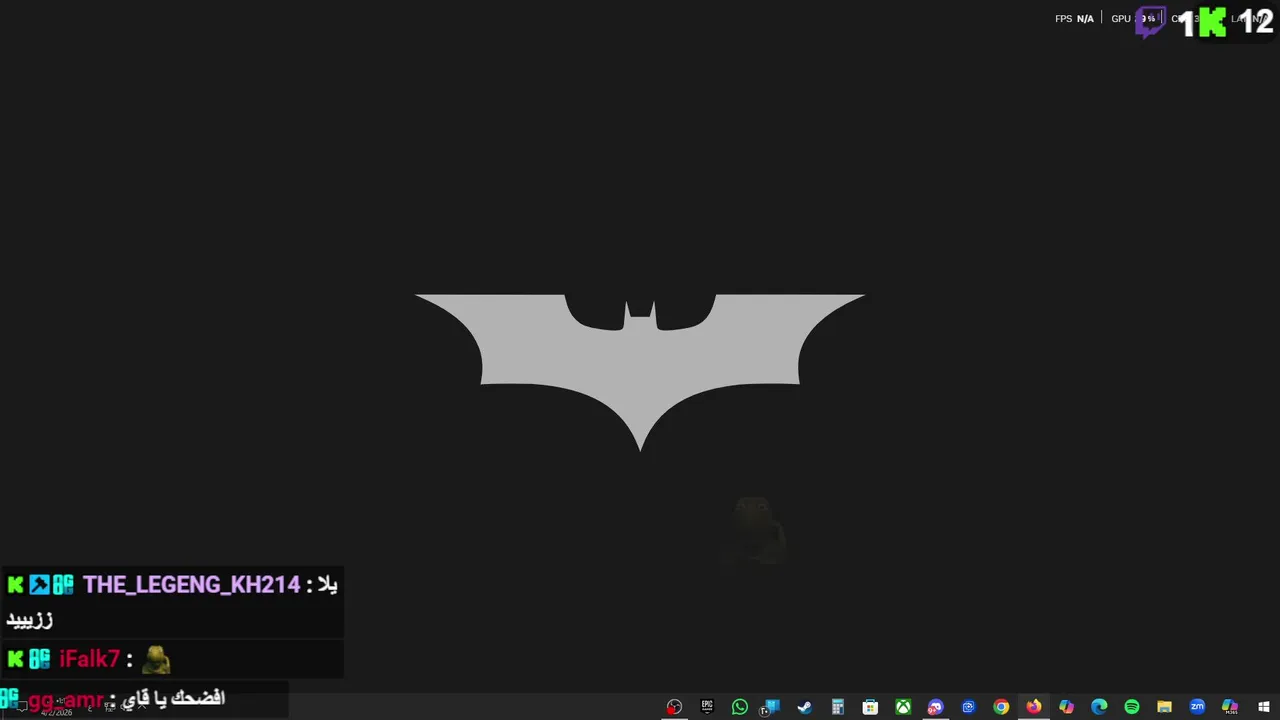Open File Explorer from the taskbar

coord(1164,707)
